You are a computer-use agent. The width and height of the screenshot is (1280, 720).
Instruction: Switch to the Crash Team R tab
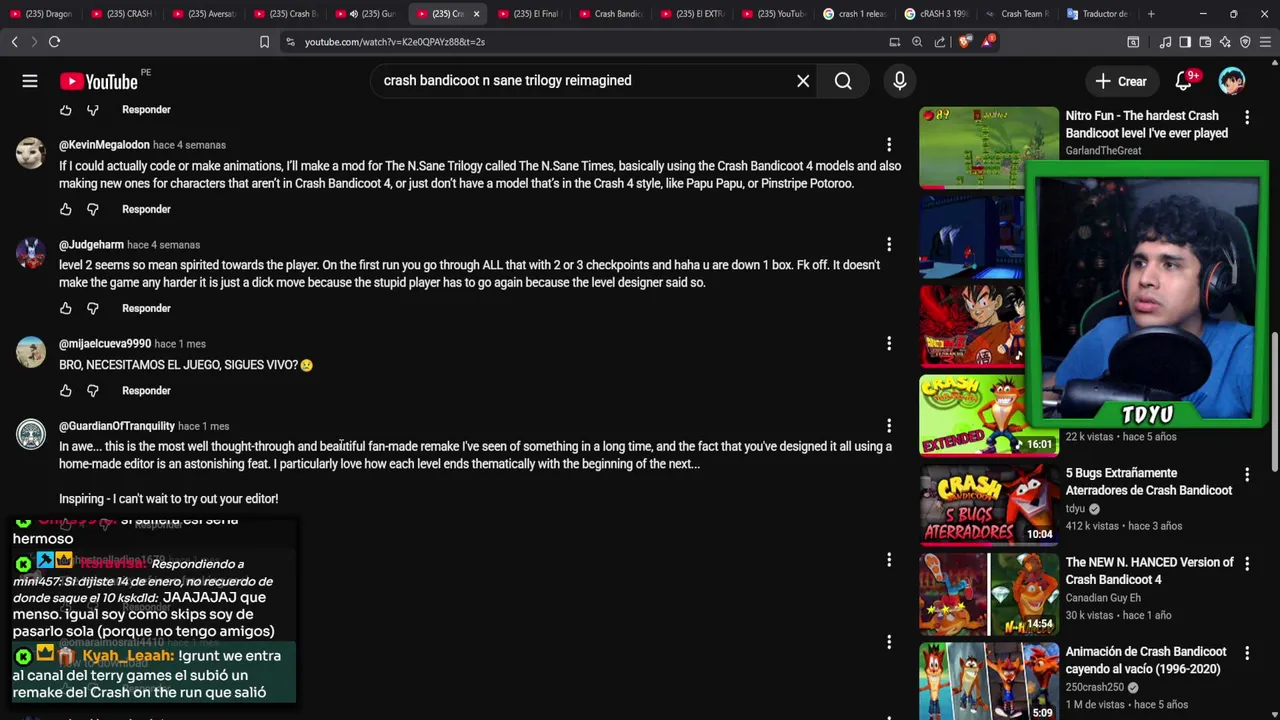pos(1017,14)
